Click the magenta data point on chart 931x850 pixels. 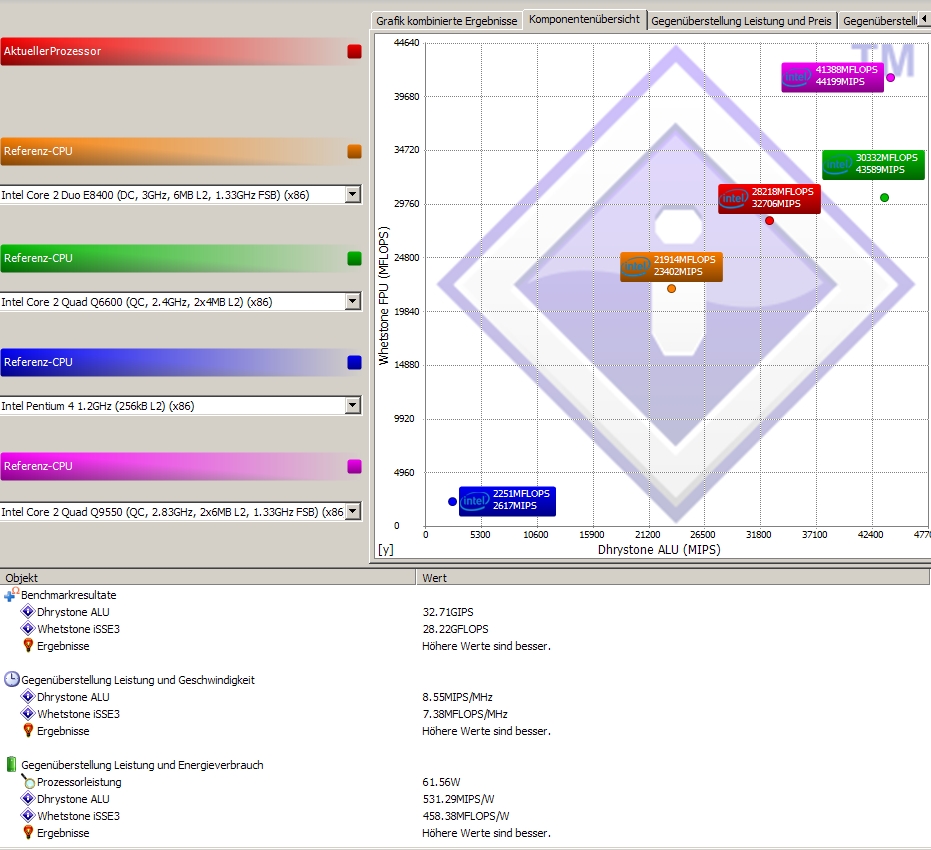coord(890,77)
